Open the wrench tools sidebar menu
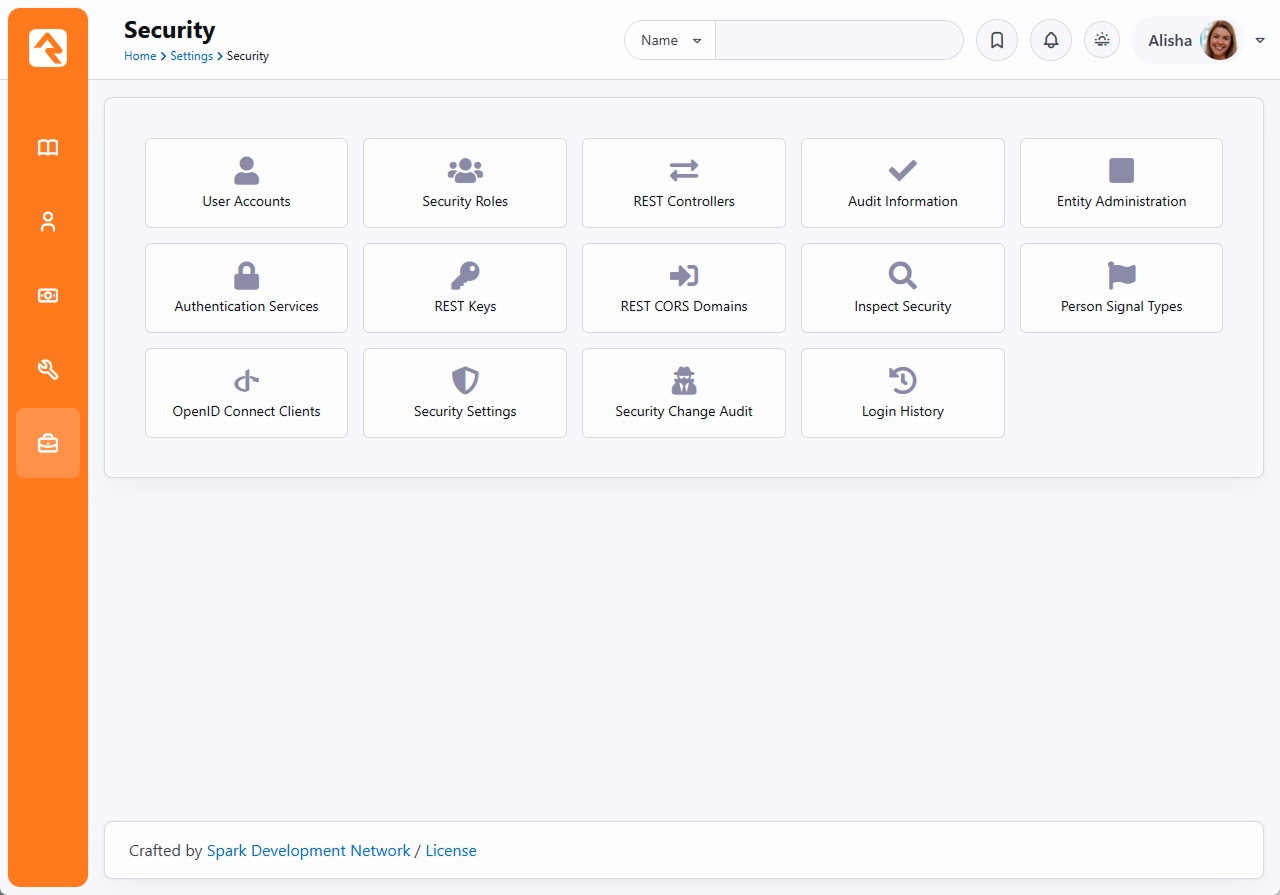1280x895 pixels. [48, 369]
